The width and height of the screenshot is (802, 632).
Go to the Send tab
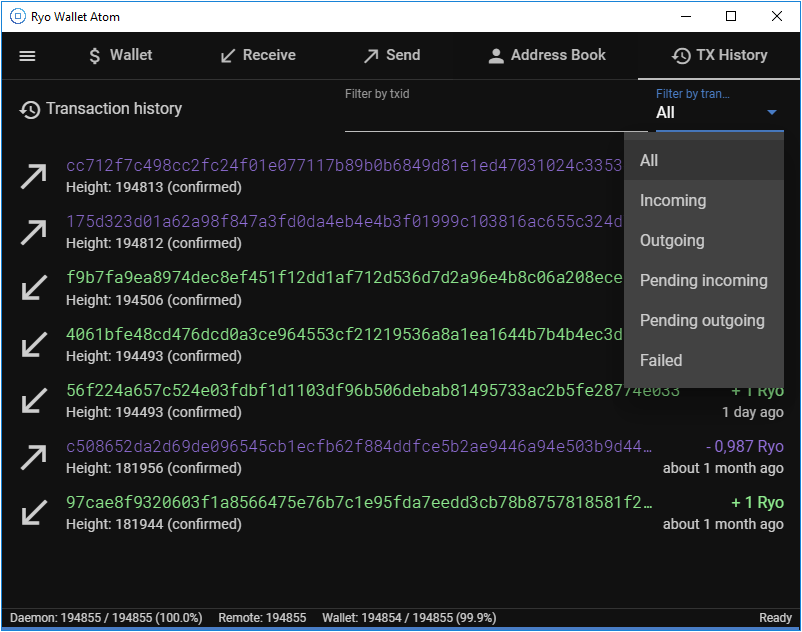[x=392, y=55]
